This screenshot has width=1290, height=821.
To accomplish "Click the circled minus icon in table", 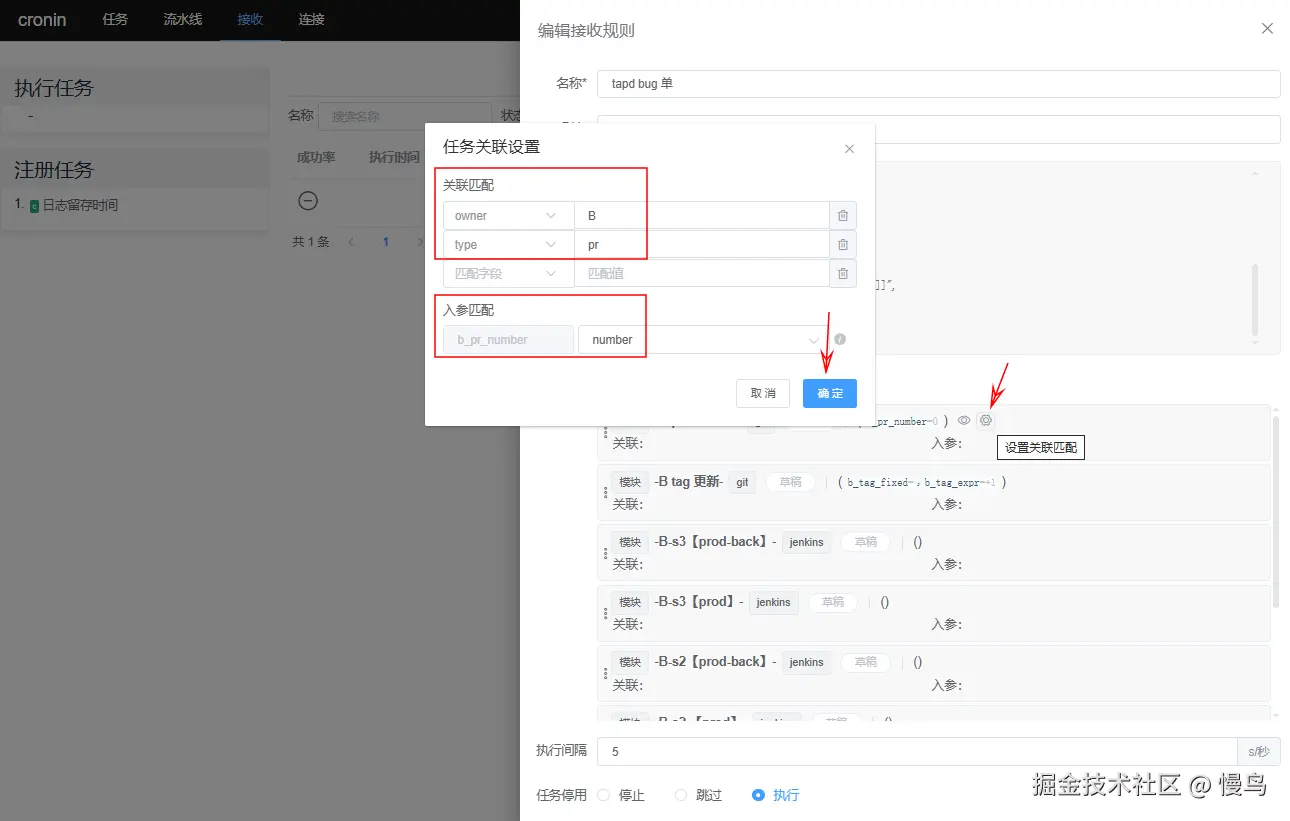I will 309,201.
